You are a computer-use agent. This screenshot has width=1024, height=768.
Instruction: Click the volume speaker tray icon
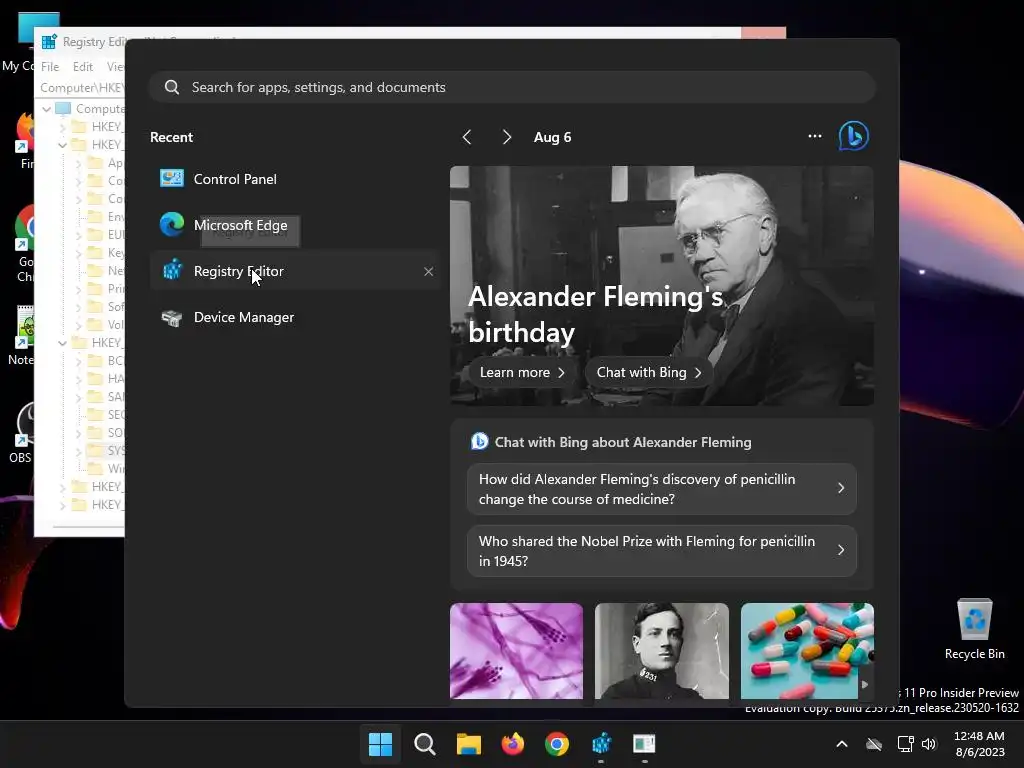929,744
